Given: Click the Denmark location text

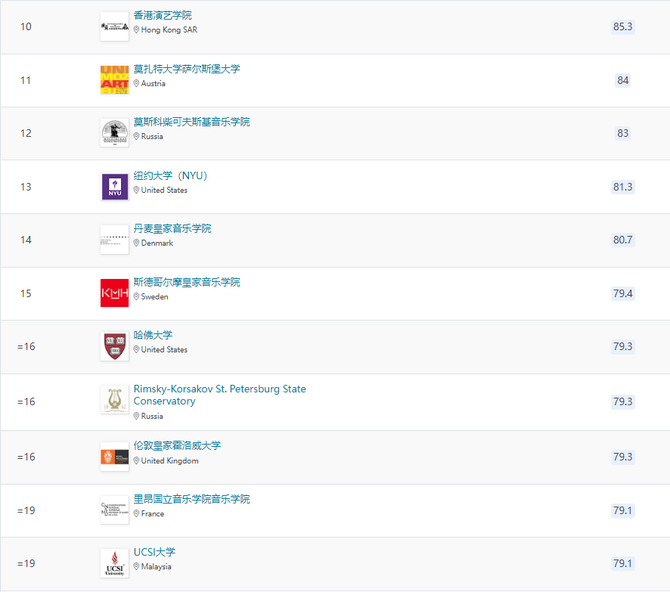Looking at the screenshot, I should click(x=157, y=243).
